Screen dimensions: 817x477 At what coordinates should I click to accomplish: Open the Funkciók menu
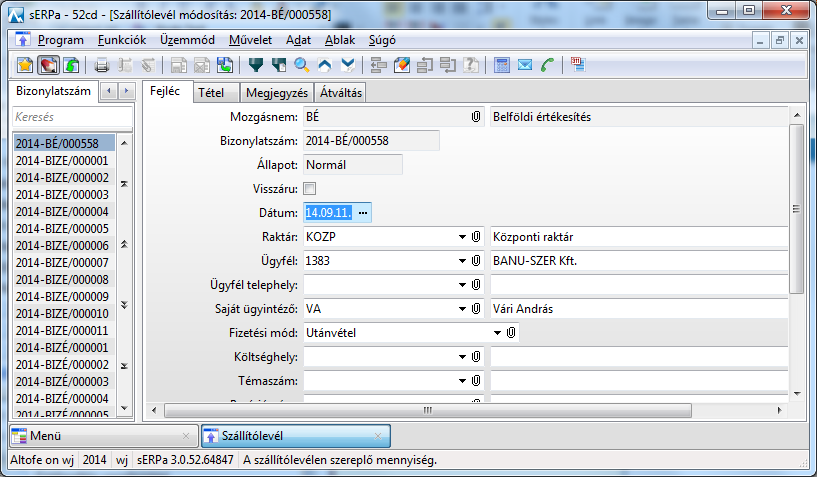coord(123,40)
